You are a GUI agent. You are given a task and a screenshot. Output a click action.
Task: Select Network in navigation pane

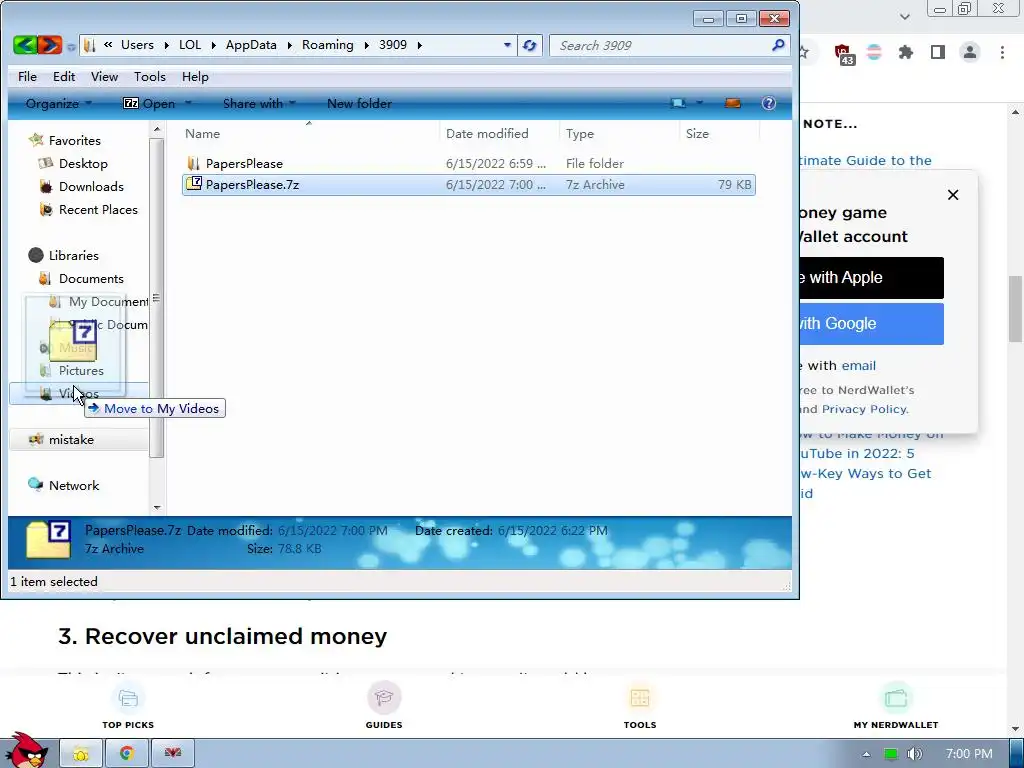point(74,485)
